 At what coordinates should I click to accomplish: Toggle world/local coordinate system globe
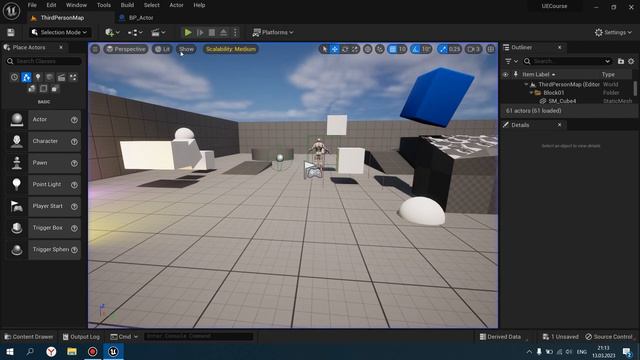368,49
